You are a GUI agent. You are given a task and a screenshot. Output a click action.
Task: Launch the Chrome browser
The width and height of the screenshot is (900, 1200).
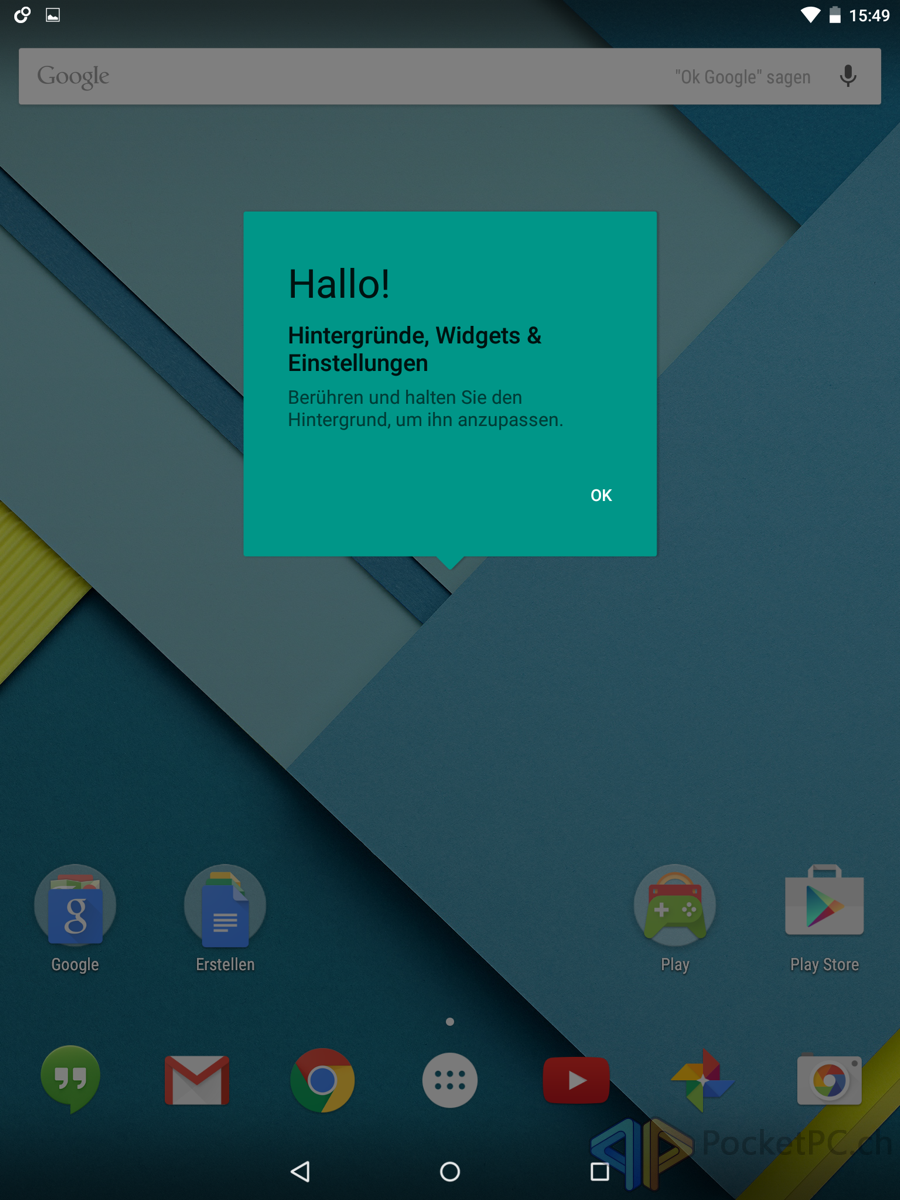pos(322,1081)
